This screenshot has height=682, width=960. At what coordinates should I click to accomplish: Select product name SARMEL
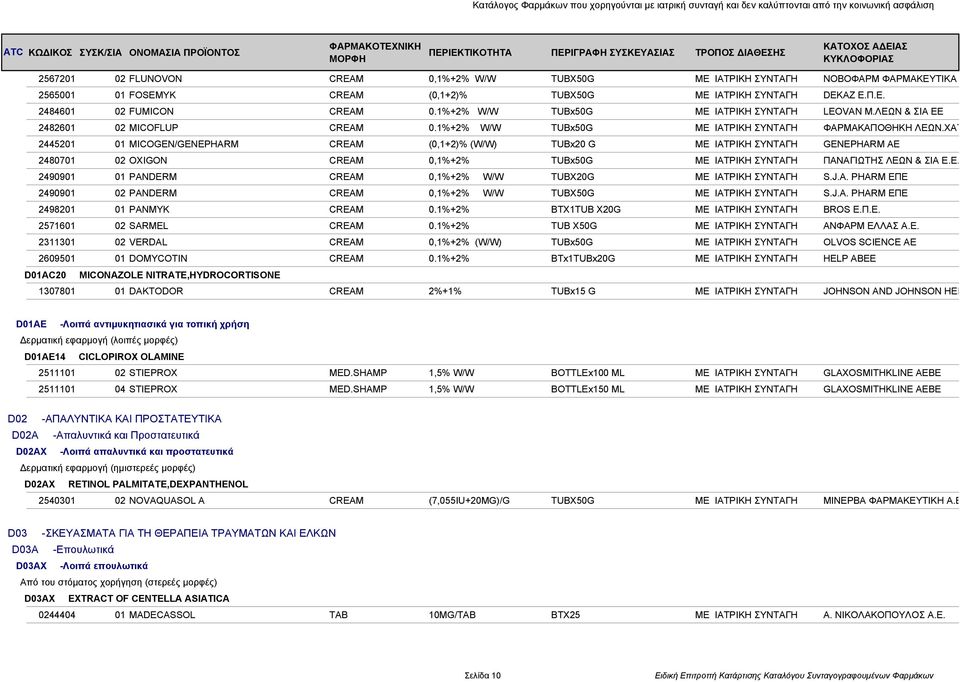click(x=148, y=226)
